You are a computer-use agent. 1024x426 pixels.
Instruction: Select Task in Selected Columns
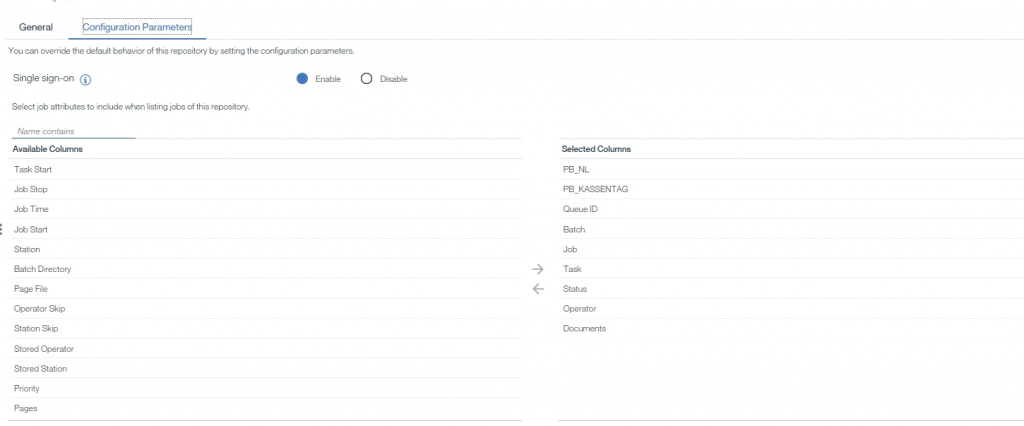(x=792, y=269)
